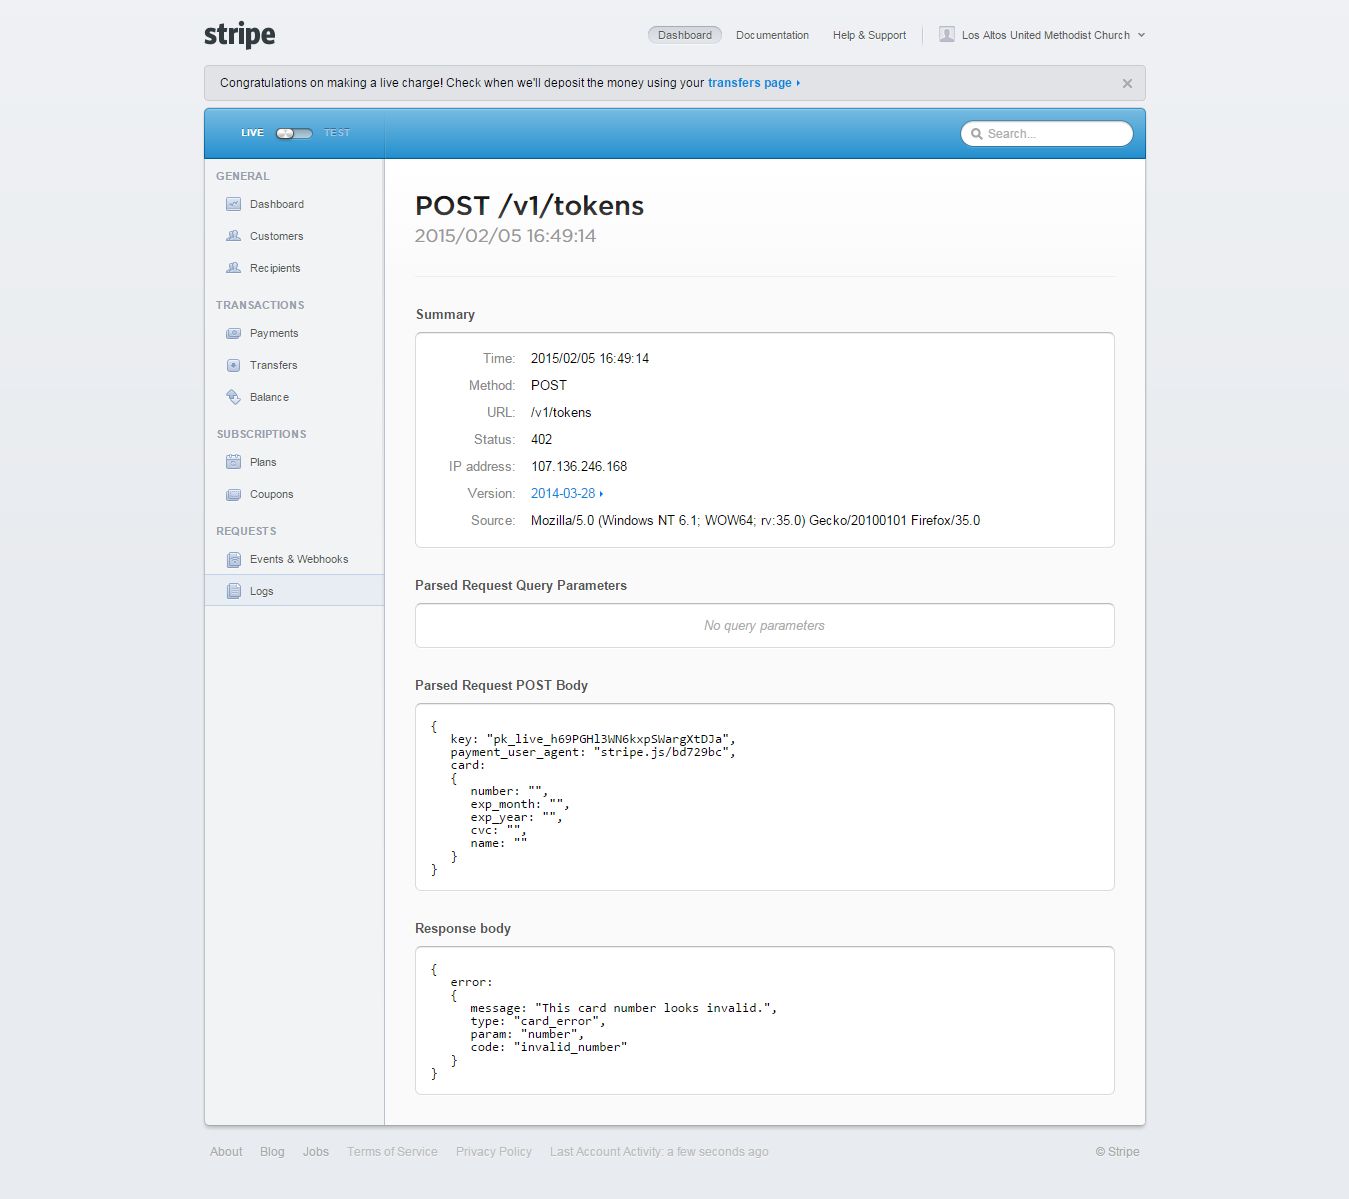Screen dimensions: 1349x1199
Task: Click the Customers sidebar icon
Action: (233, 236)
